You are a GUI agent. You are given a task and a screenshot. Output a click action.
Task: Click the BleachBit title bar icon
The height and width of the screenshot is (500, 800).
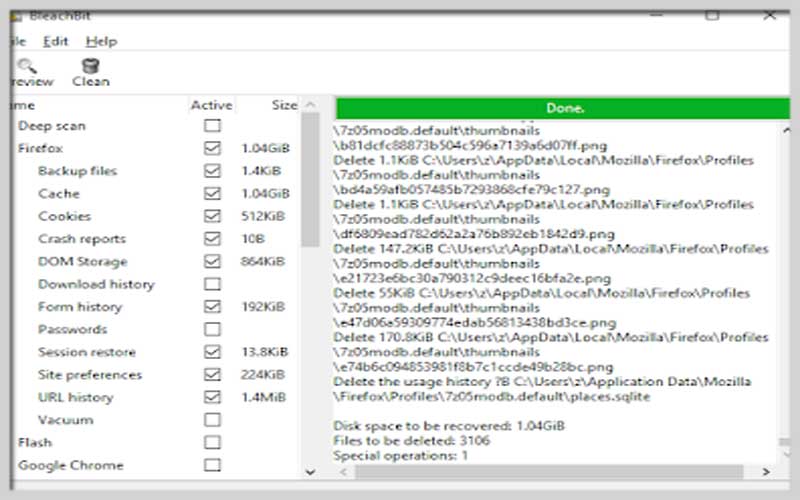pos(16,16)
